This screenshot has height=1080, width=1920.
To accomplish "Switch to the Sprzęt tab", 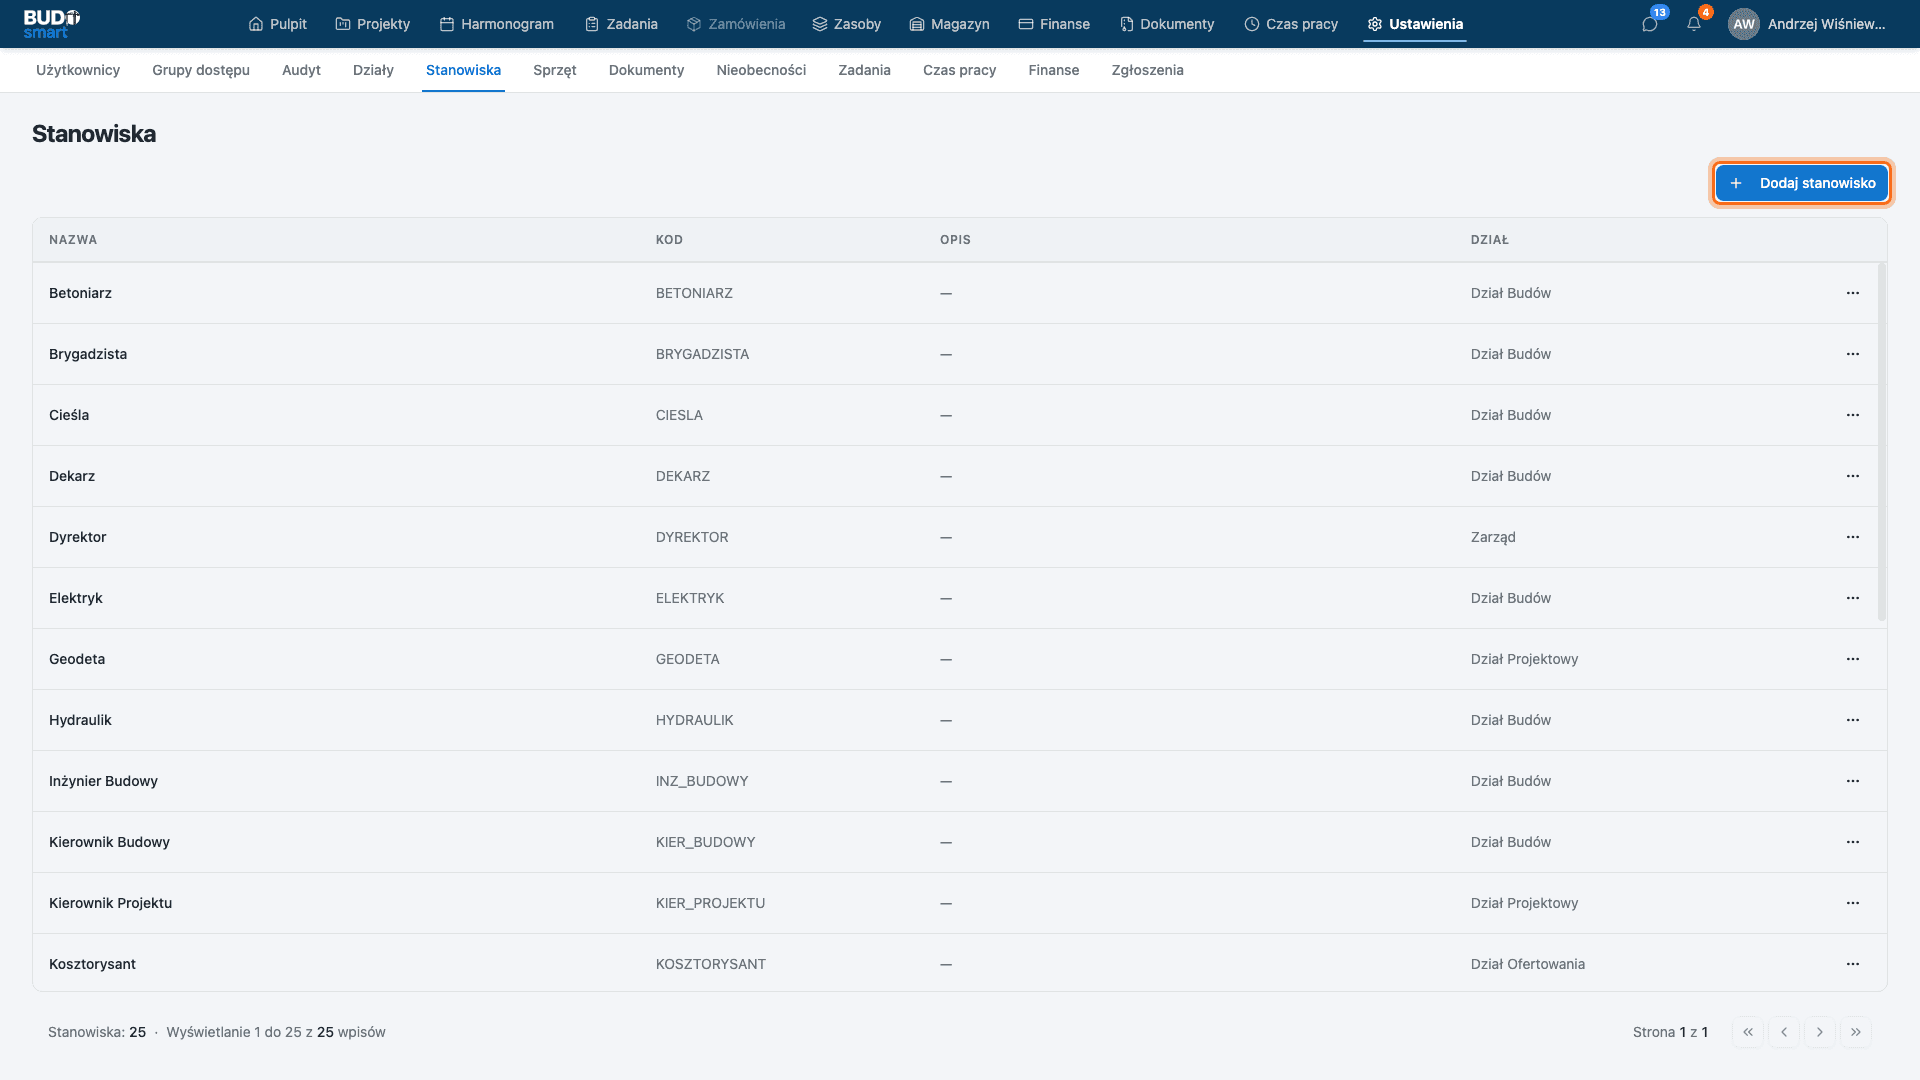I will pyautogui.click(x=555, y=70).
